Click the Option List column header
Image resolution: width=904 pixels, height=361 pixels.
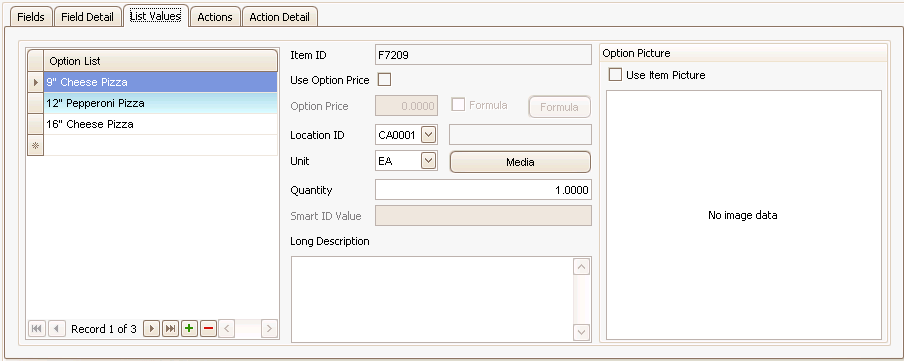click(x=160, y=61)
